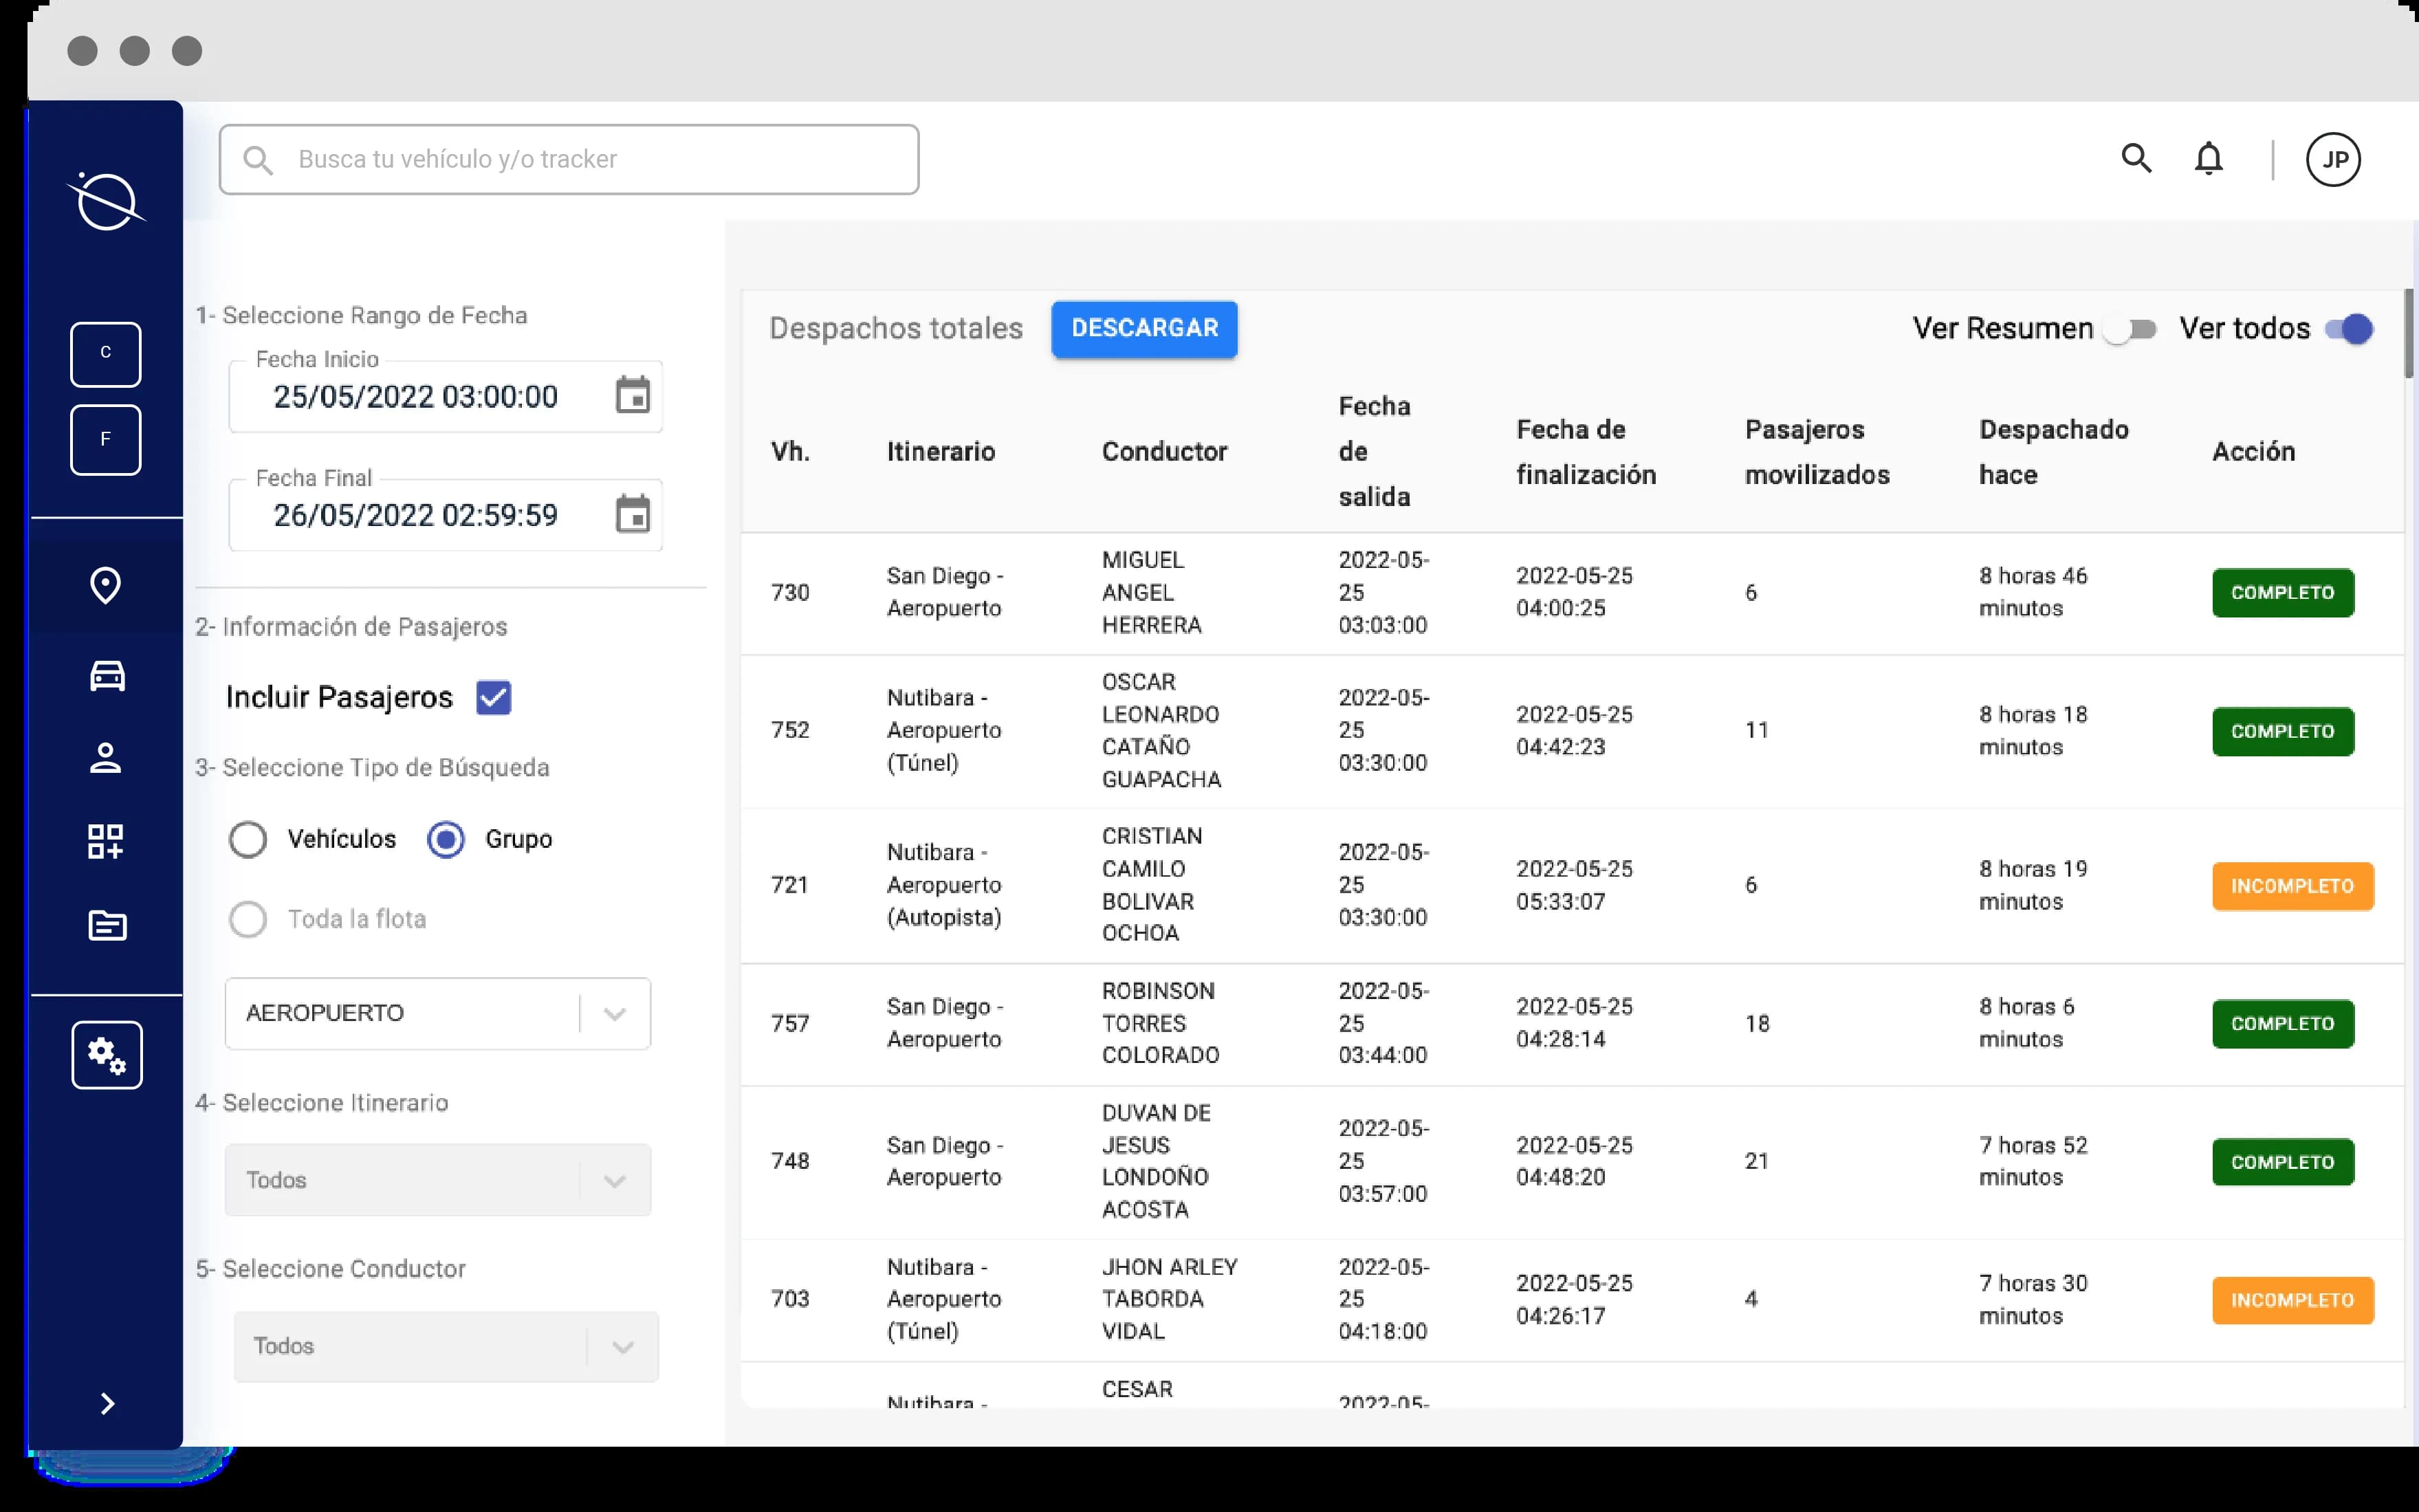Enable the Ver Resumen toggle
The image size is (2419, 1512).
2130,329
